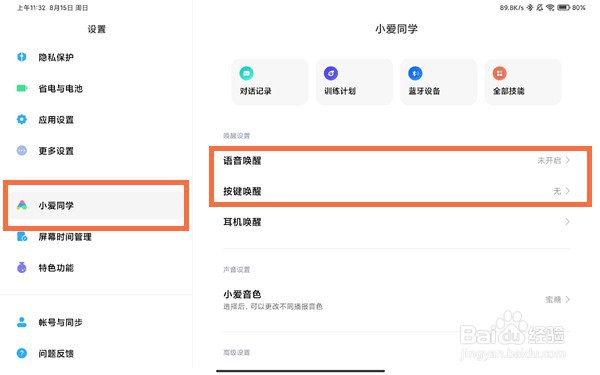Tap the green battery icon for 省电与电池
The image size is (600, 375).
coord(22,88)
